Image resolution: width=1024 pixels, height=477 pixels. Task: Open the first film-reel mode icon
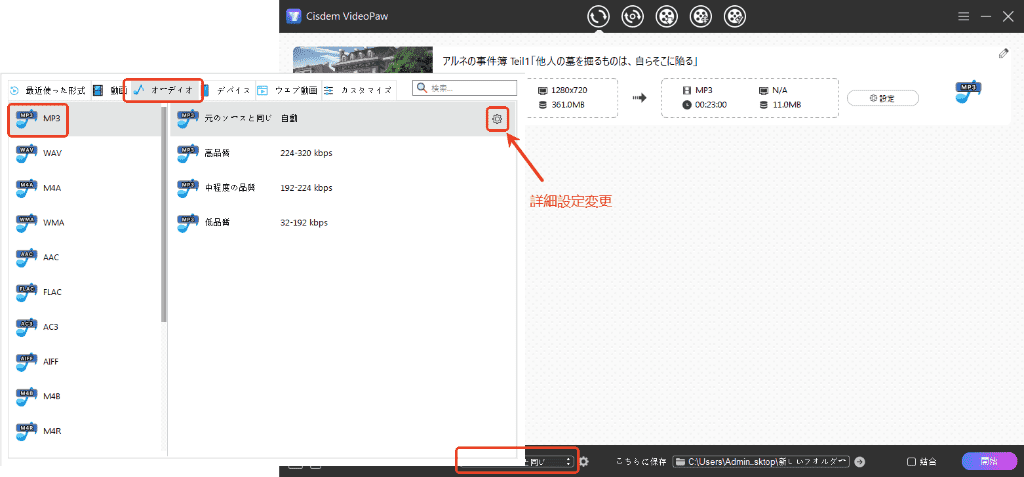pyautogui.click(x=666, y=16)
